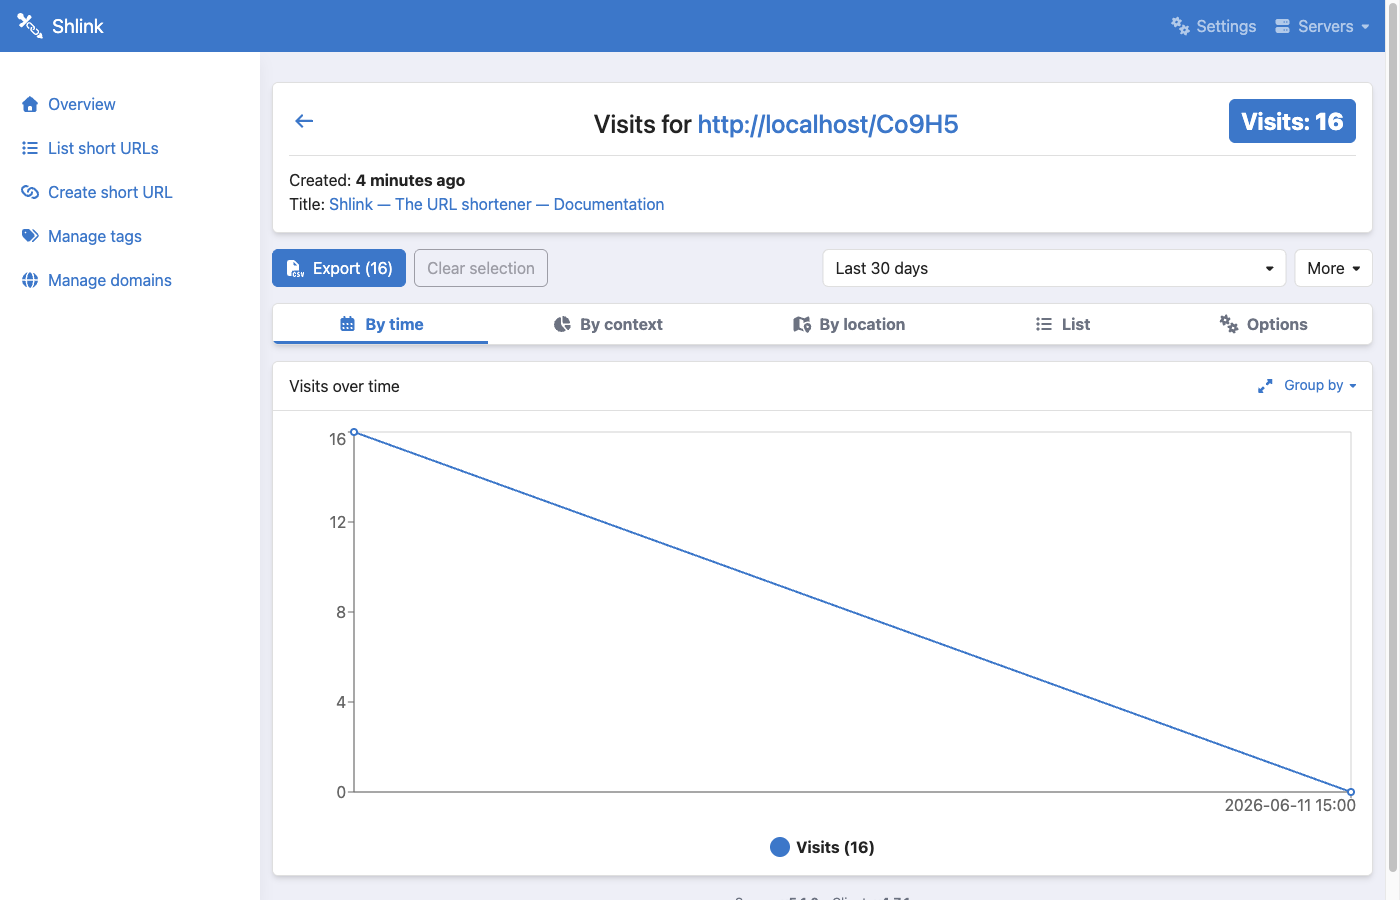Click the map marker icon on By location
This screenshot has height=900, width=1400.
pos(802,324)
